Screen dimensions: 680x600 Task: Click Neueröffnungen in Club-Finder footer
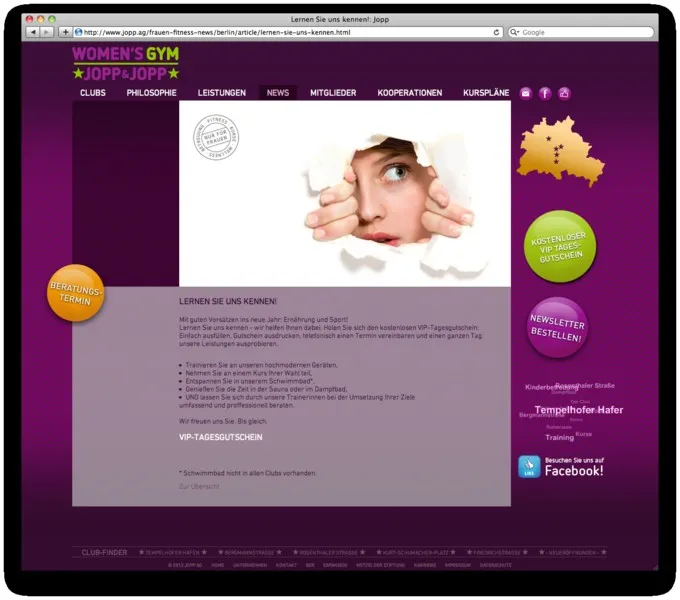(x=572, y=552)
